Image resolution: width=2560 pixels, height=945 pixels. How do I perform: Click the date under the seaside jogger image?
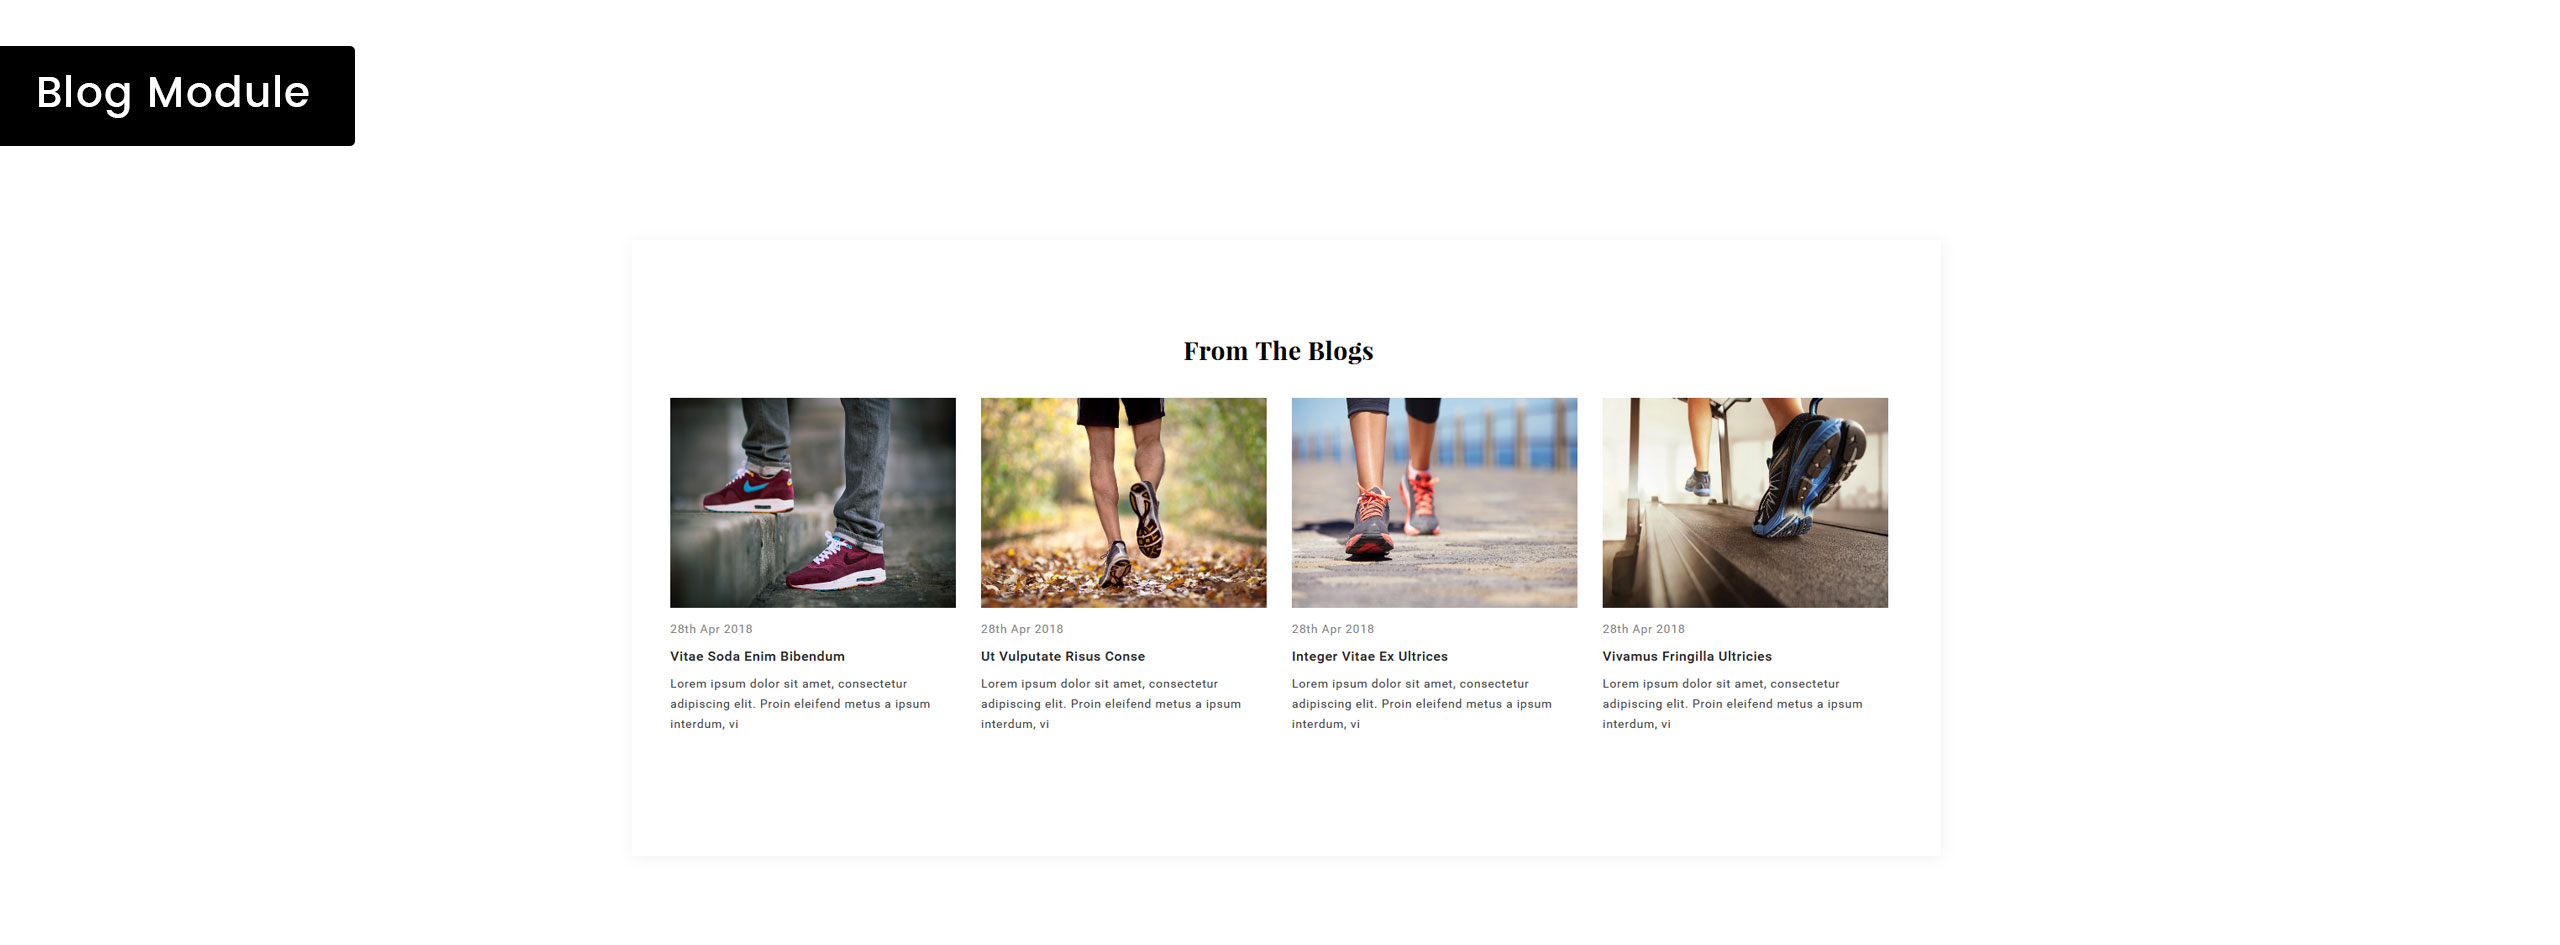pyautogui.click(x=1333, y=629)
